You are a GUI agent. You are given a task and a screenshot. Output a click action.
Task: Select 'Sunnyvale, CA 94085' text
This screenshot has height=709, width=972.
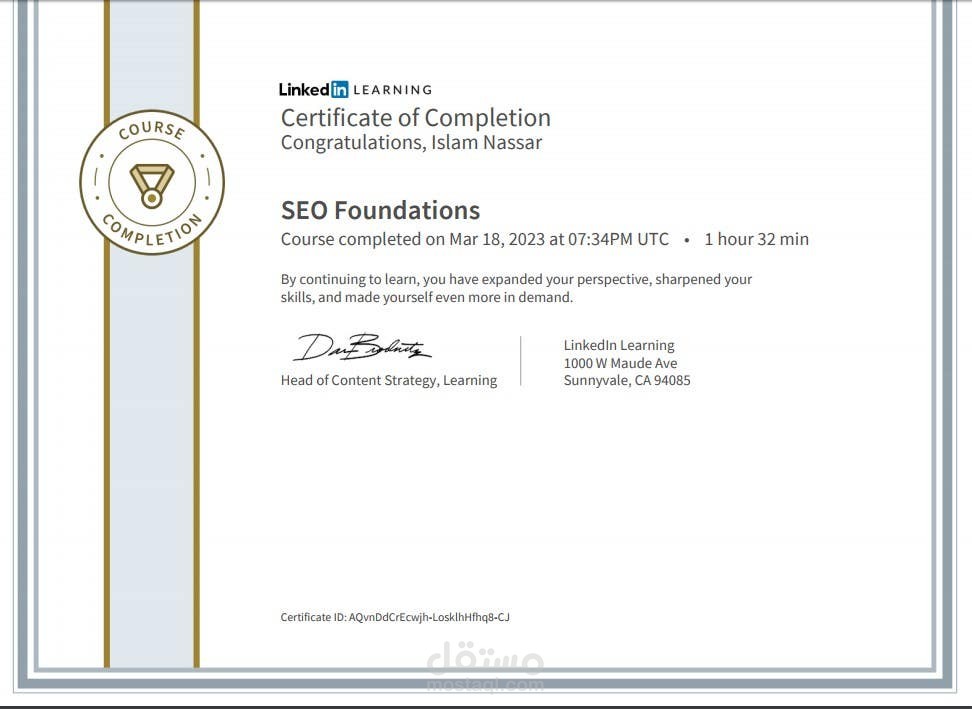(x=627, y=381)
